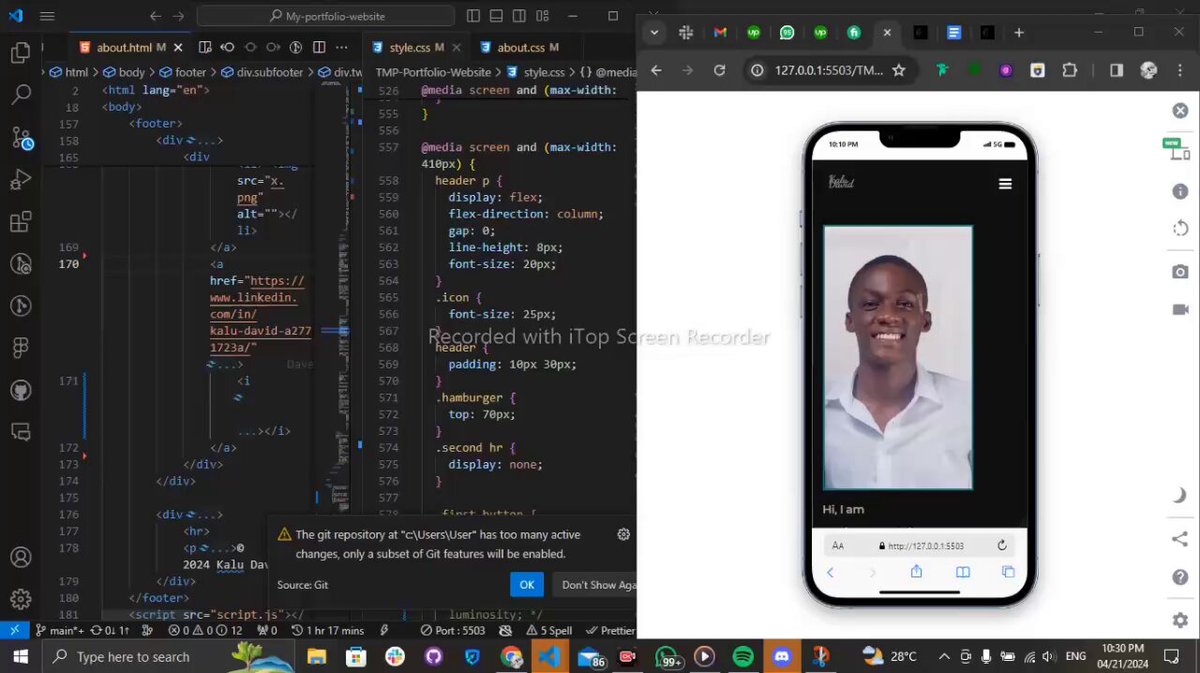
Task: Click the footer breadcrumb in about.html
Action: pos(181,72)
